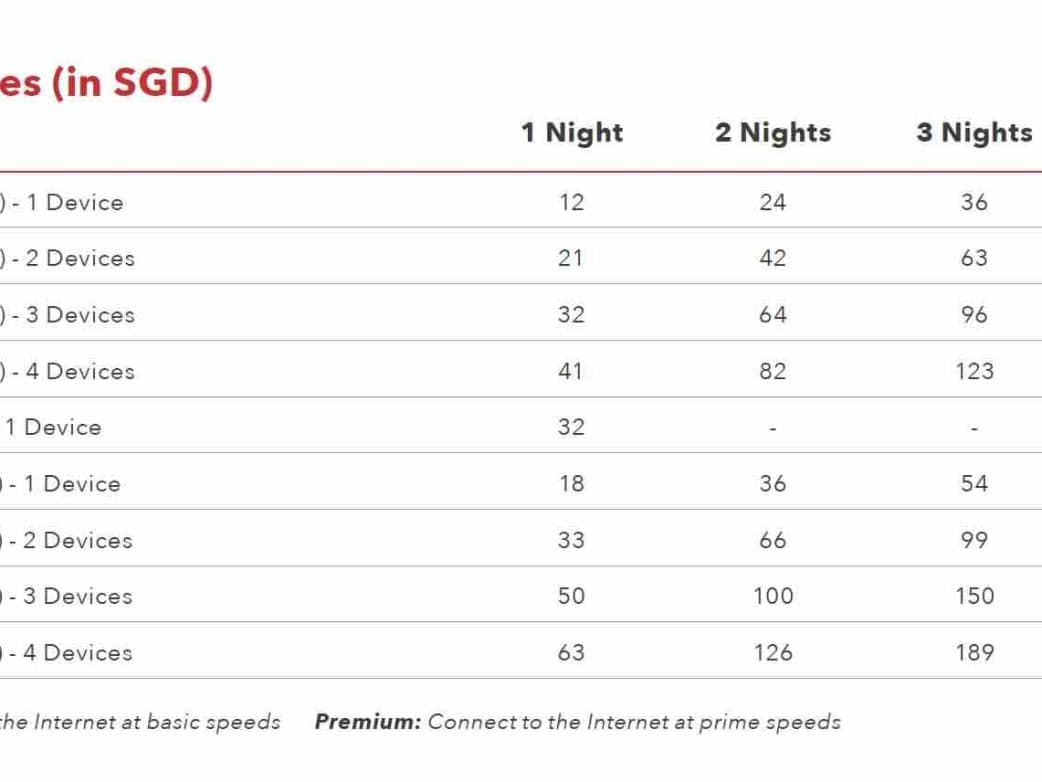
Task: Click the price cell showing 96
Action: (x=974, y=315)
